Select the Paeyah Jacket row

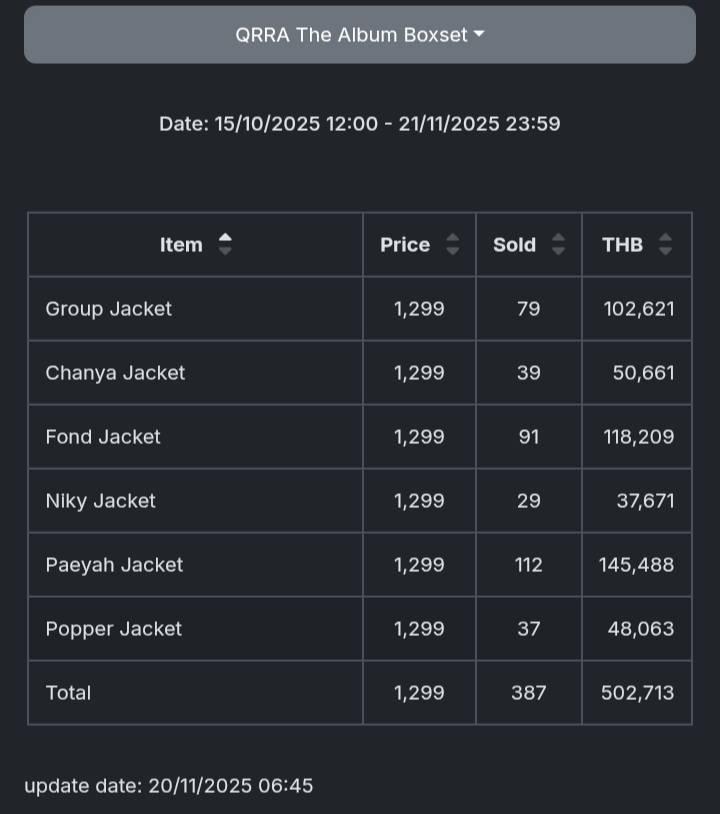point(114,565)
